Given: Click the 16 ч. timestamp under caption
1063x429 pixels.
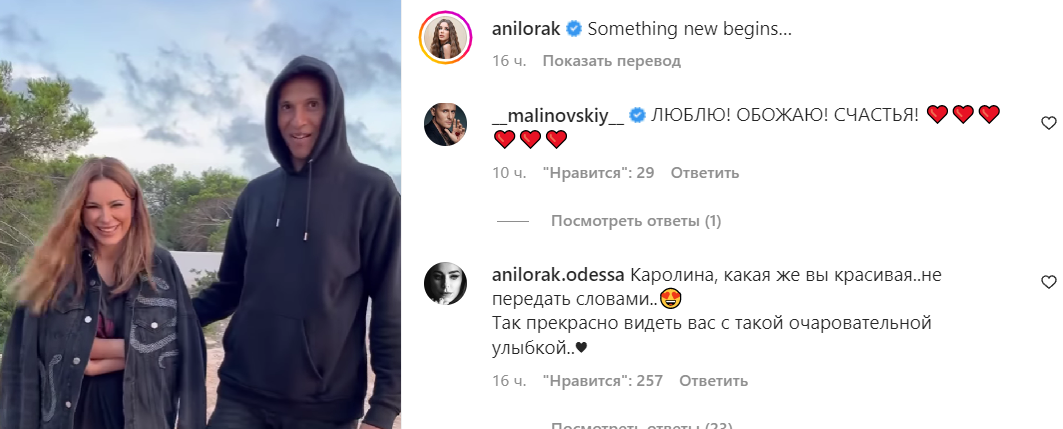Looking at the screenshot, I should pyautogui.click(x=510, y=61).
